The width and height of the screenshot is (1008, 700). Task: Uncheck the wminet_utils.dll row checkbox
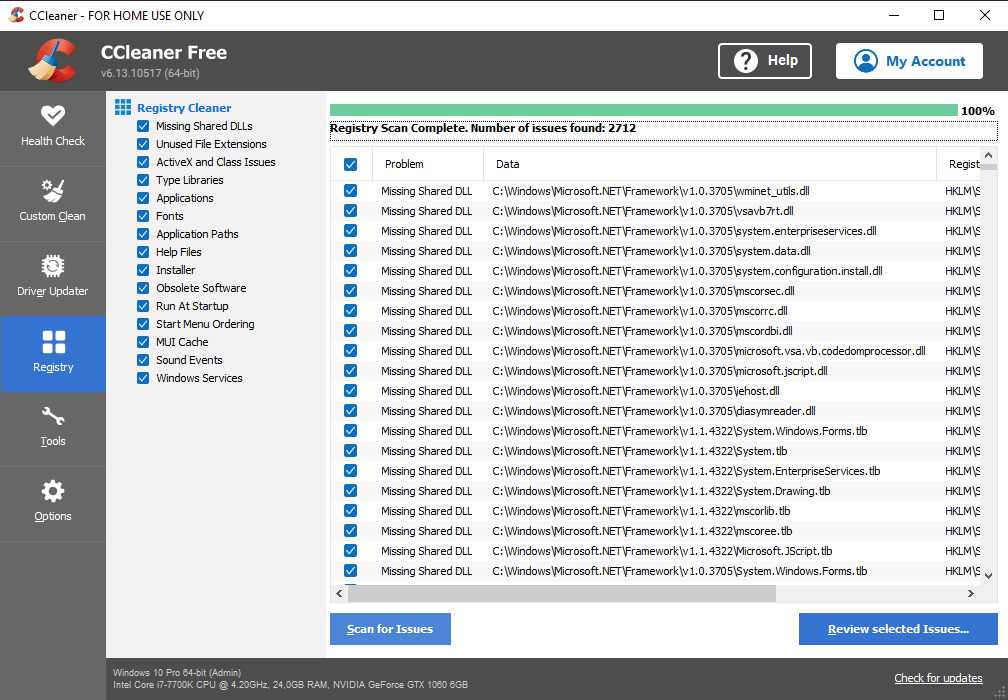[350, 191]
